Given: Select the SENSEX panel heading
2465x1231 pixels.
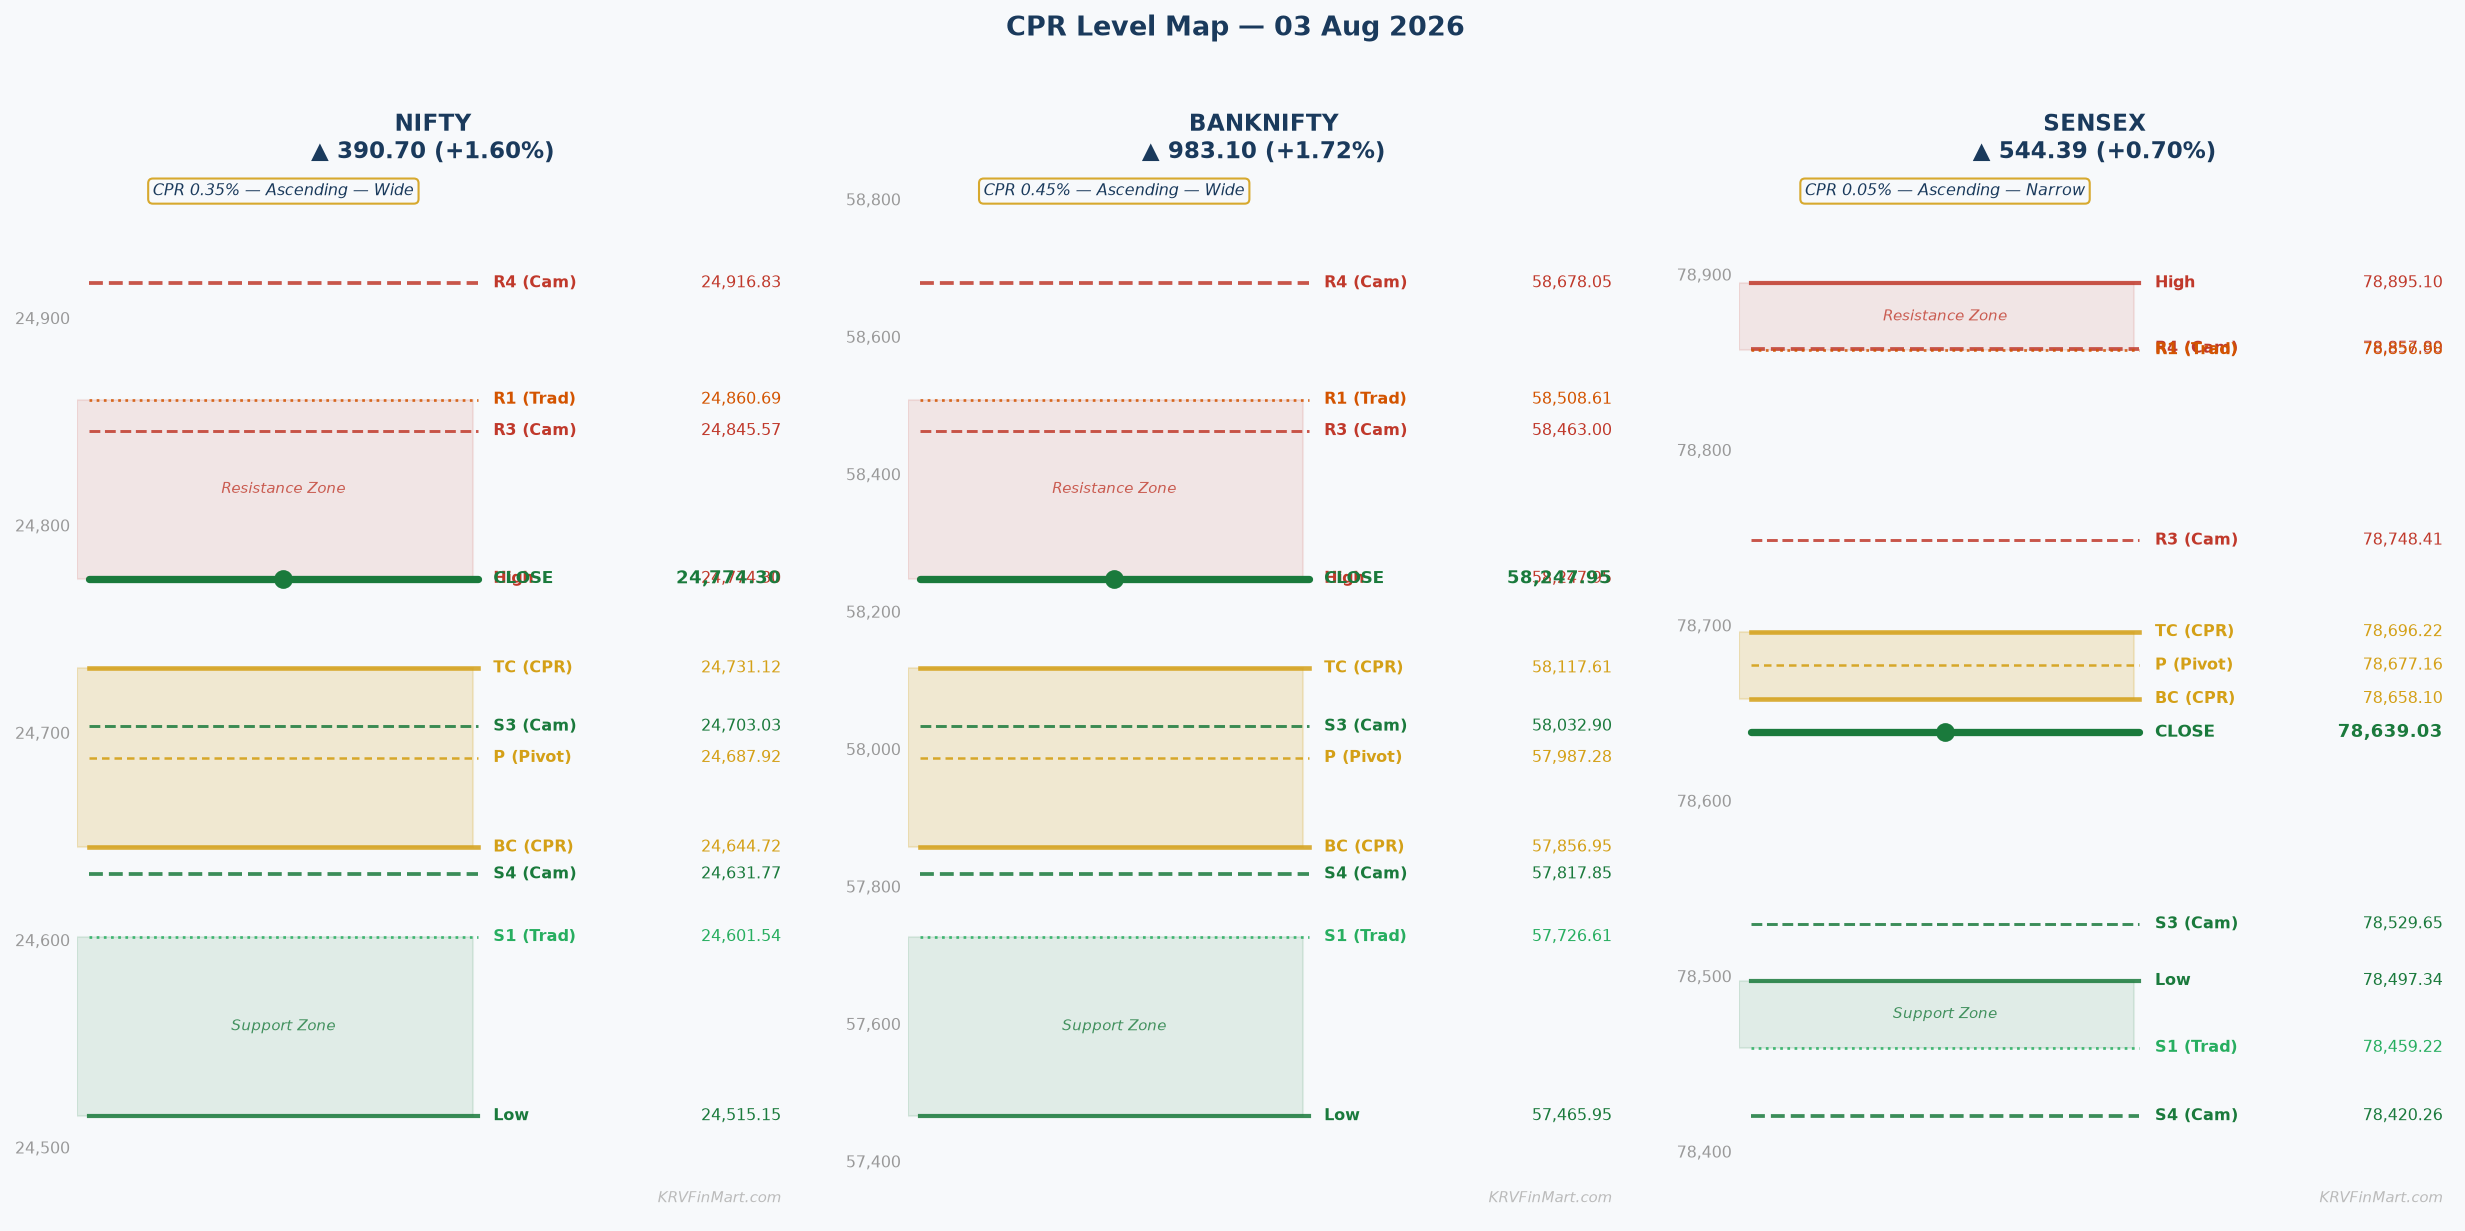Looking at the screenshot, I should pyautogui.click(x=2094, y=124).
